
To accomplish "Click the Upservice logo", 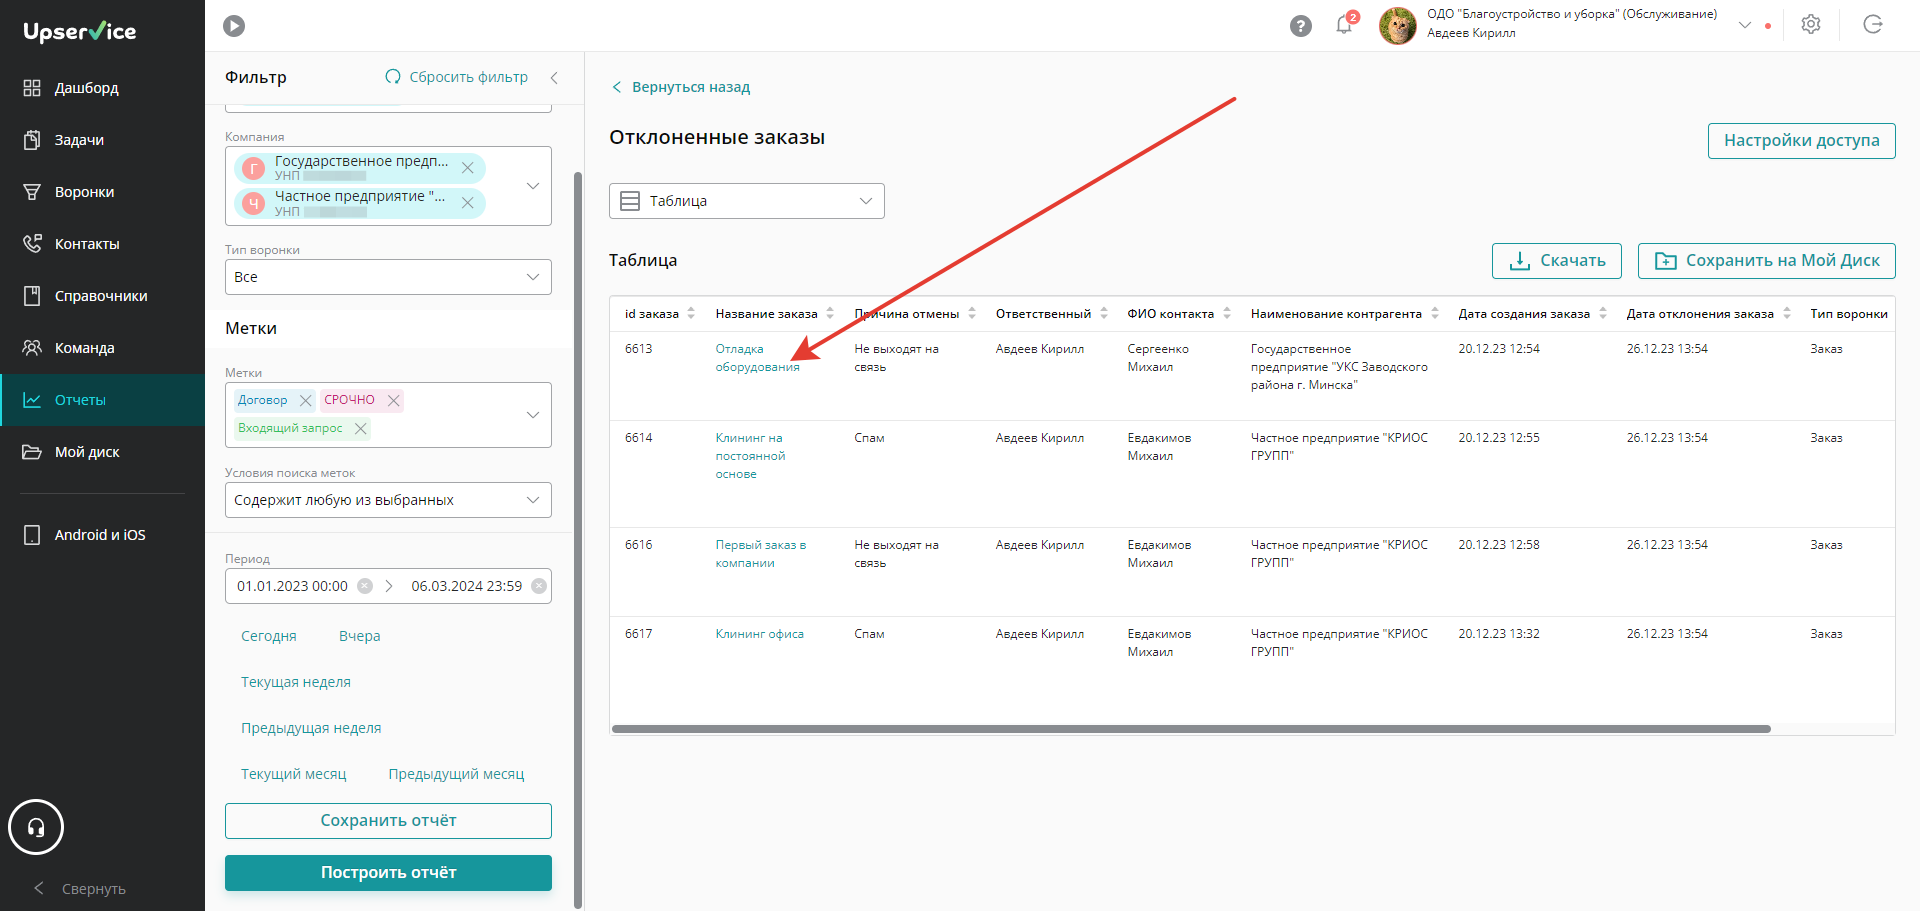I will tap(80, 31).
